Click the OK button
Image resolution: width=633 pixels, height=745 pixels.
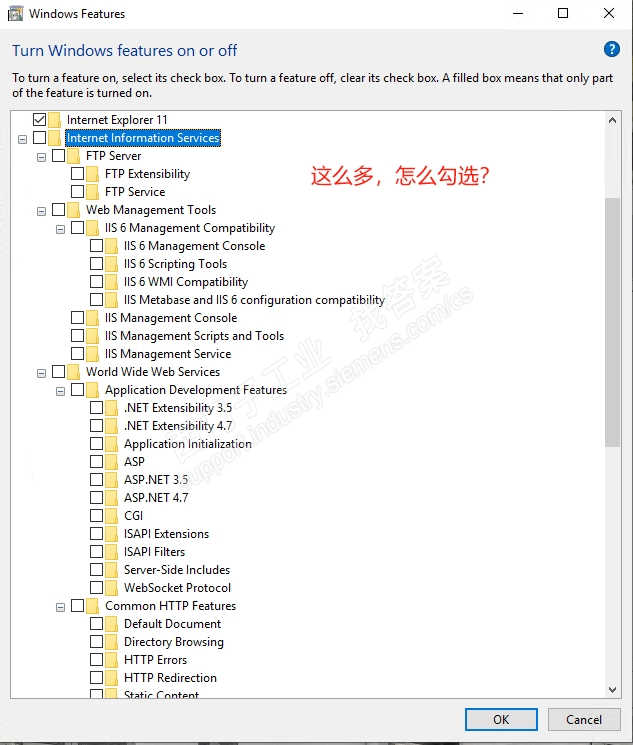(501, 720)
